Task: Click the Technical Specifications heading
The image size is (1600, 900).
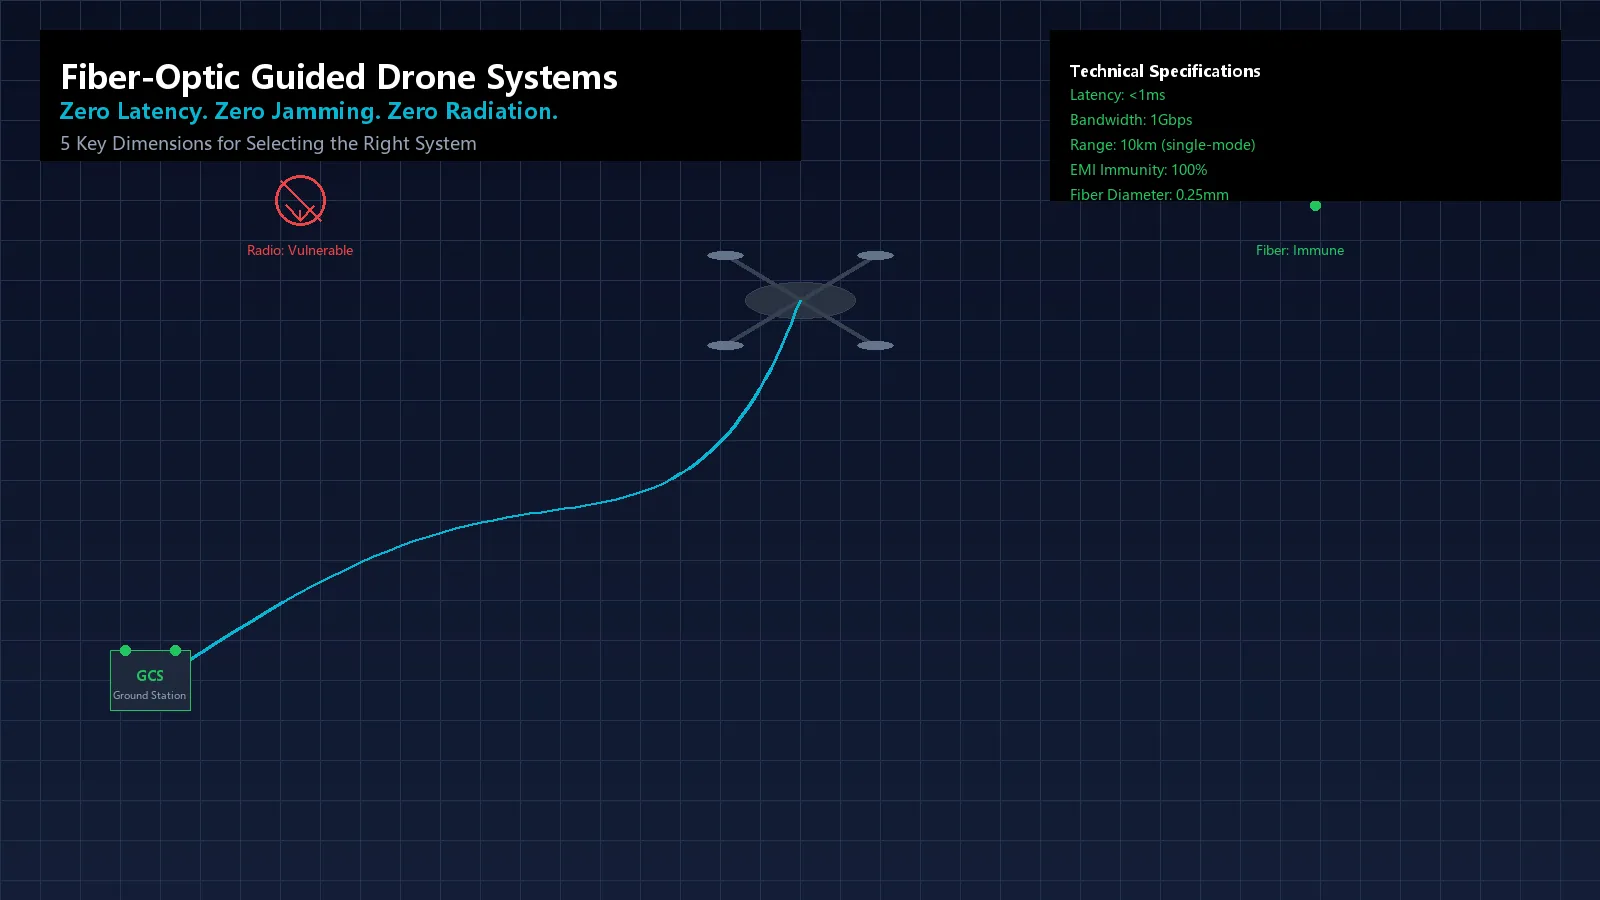Action: point(1165,71)
